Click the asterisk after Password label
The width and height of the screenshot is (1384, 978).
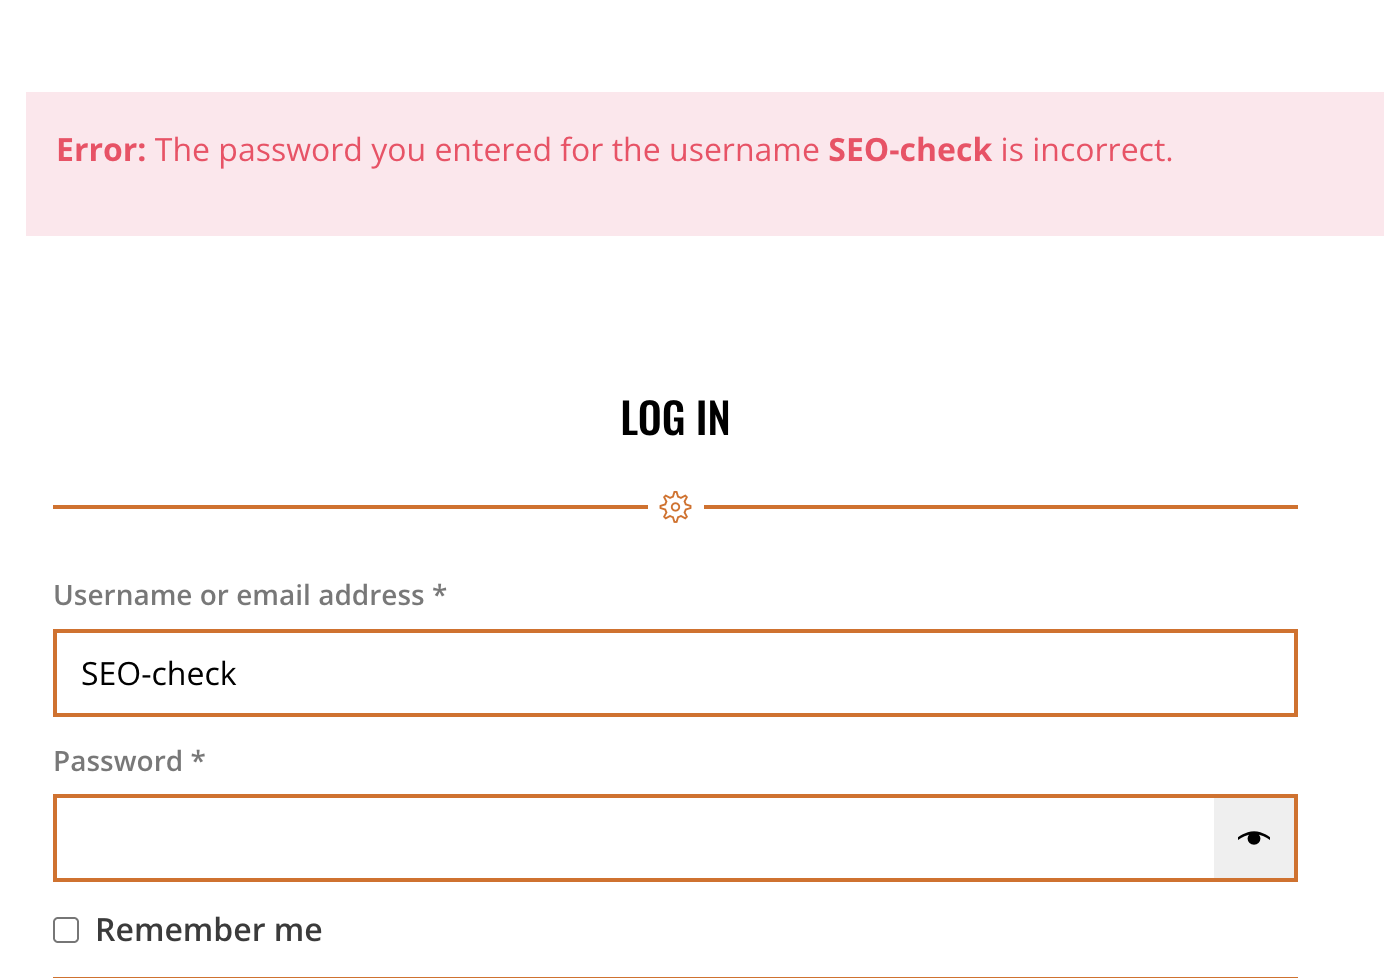pyautogui.click(x=198, y=759)
